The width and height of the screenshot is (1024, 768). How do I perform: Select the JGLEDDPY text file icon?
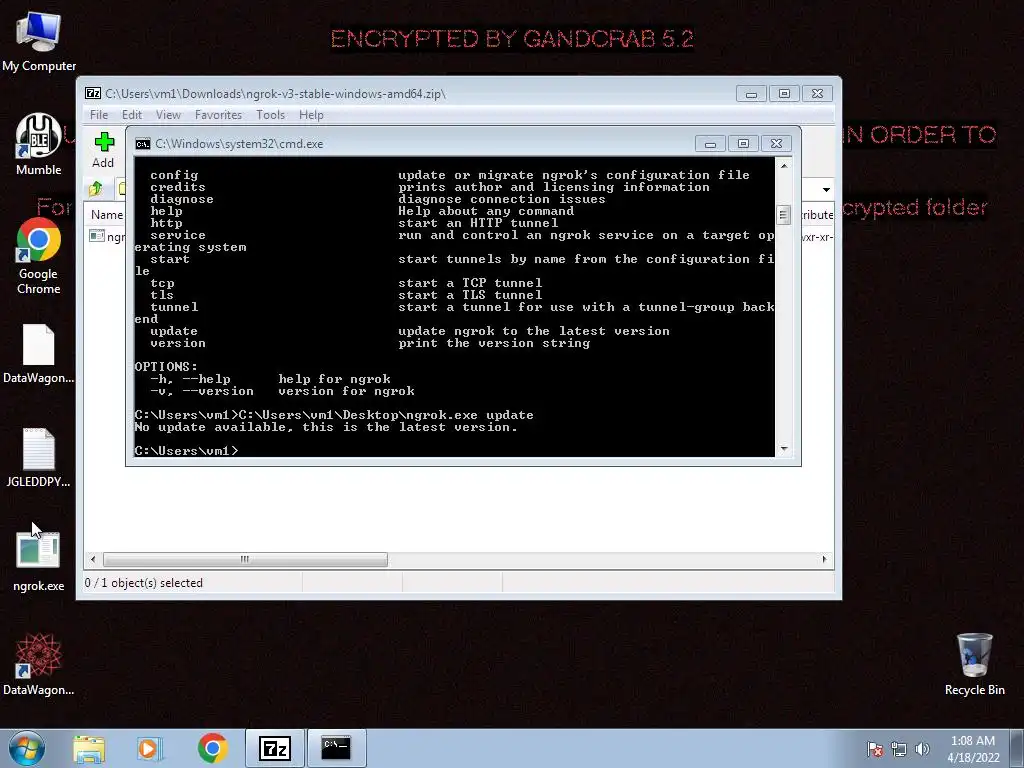[39, 458]
